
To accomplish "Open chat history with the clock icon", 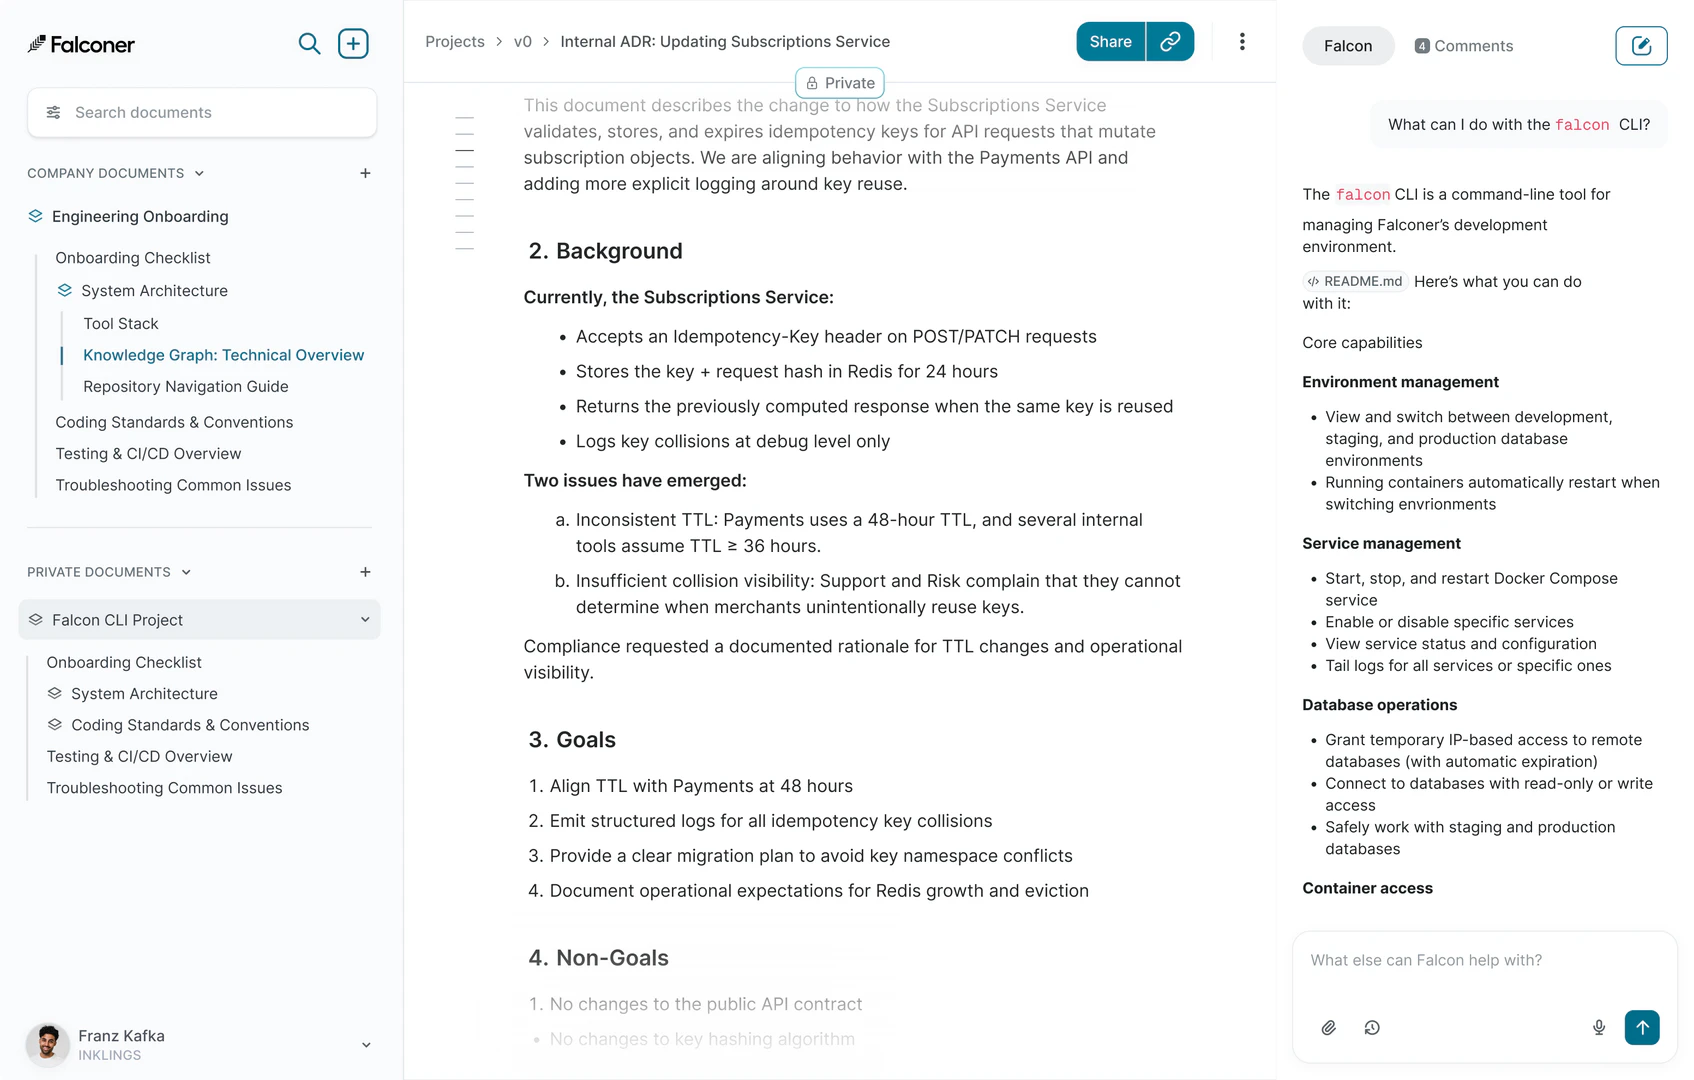I will (1372, 1027).
